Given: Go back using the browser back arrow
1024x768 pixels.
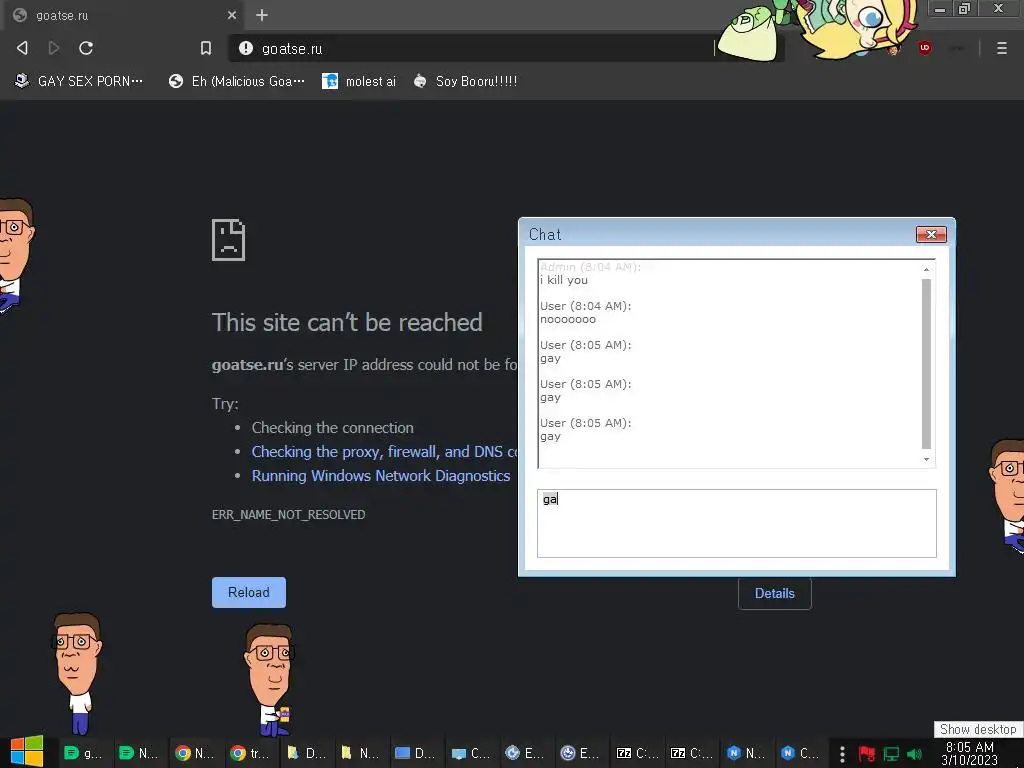Looking at the screenshot, I should coord(22,48).
